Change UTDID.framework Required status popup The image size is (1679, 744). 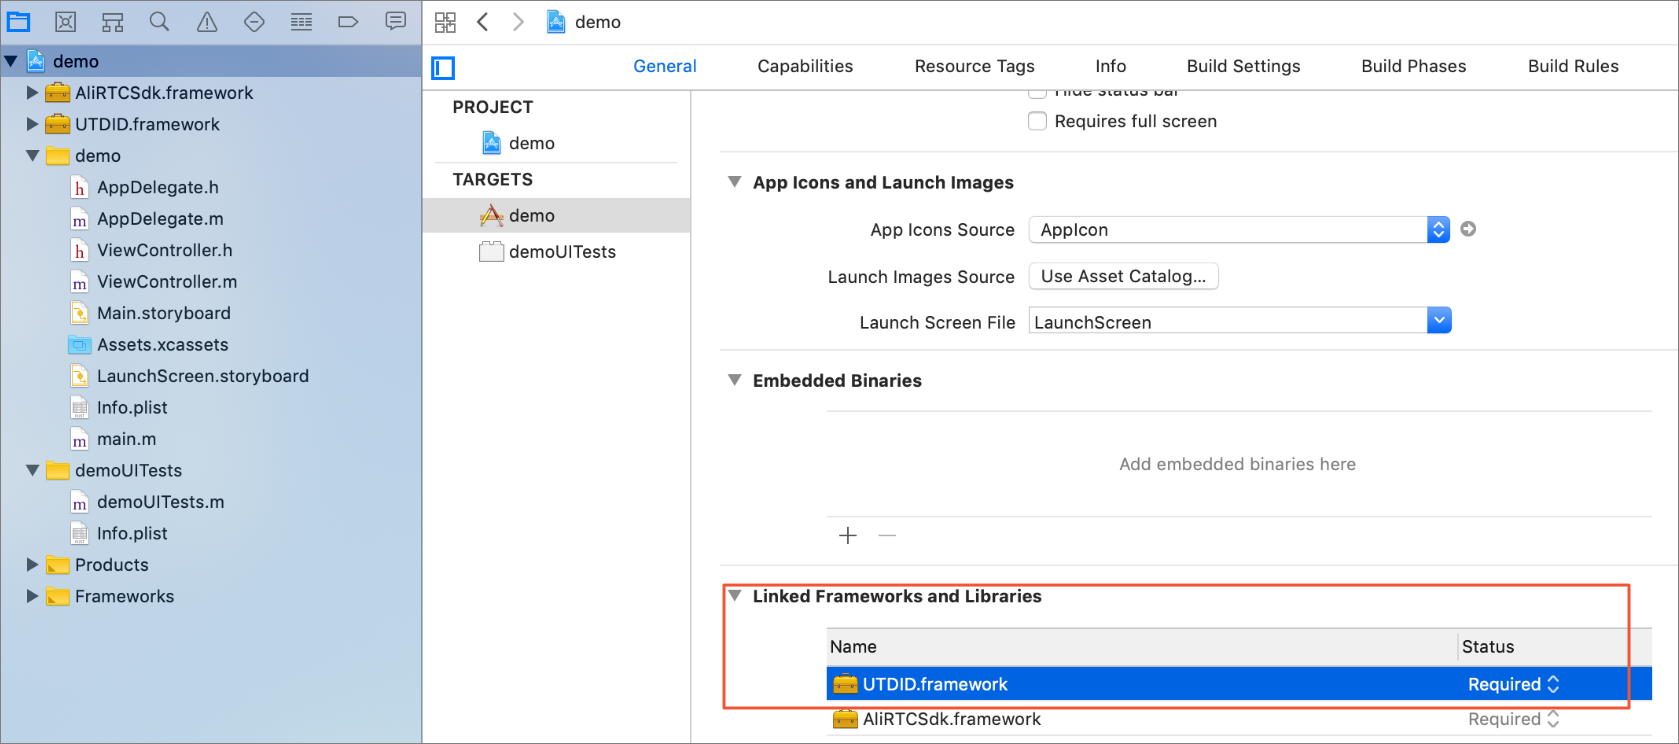(1514, 684)
